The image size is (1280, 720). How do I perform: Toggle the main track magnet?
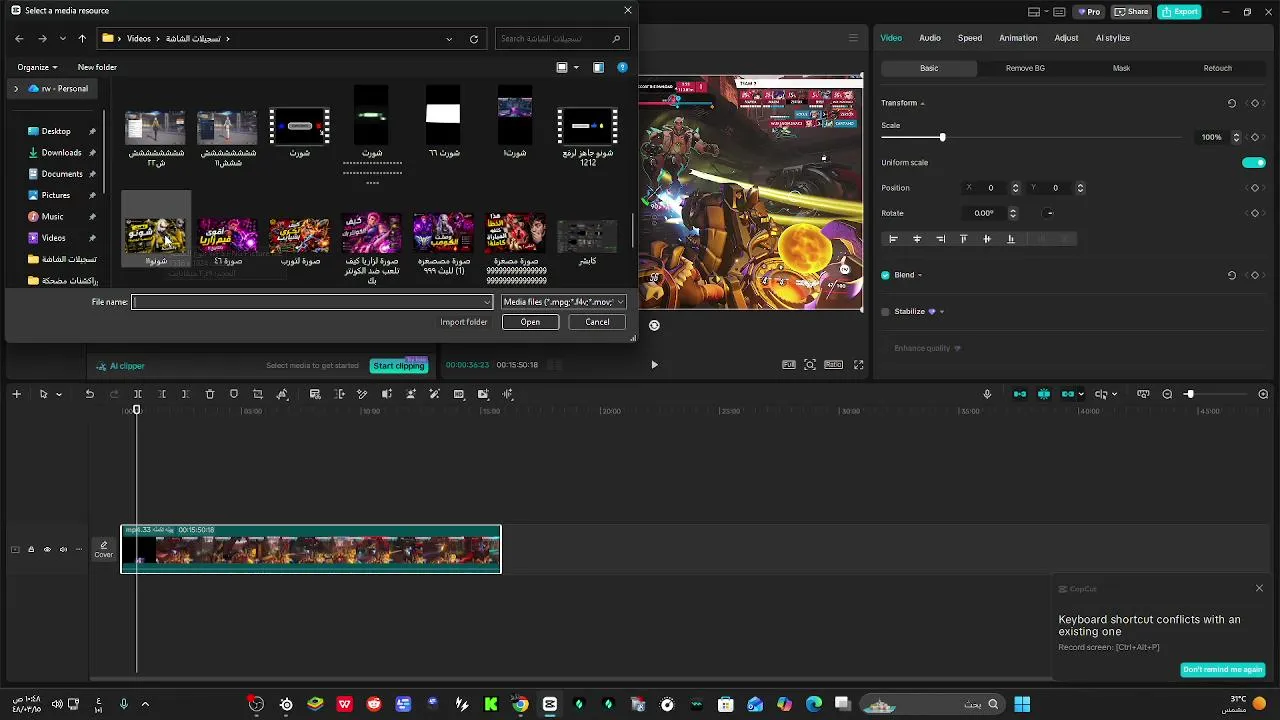[1020, 394]
